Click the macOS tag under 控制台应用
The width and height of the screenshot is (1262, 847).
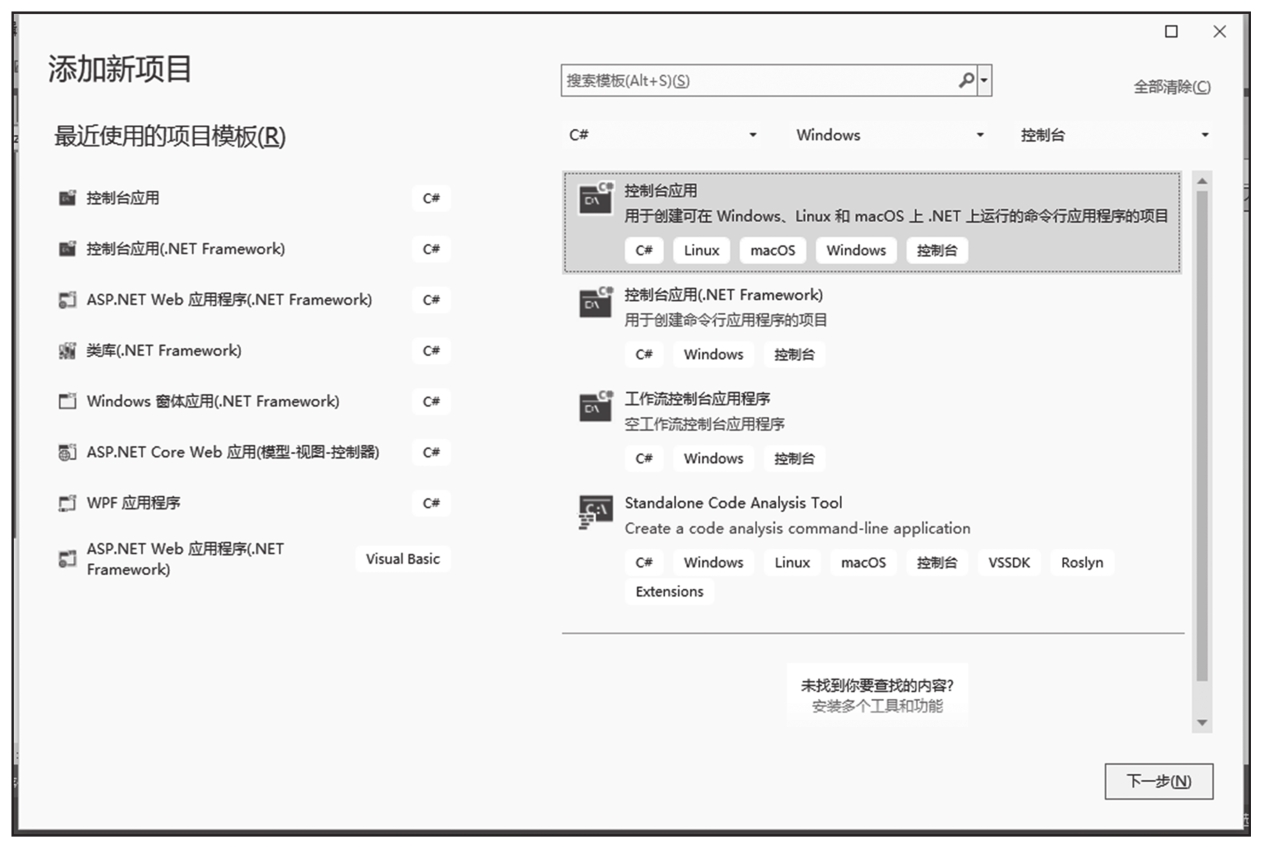pyautogui.click(x=773, y=250)
